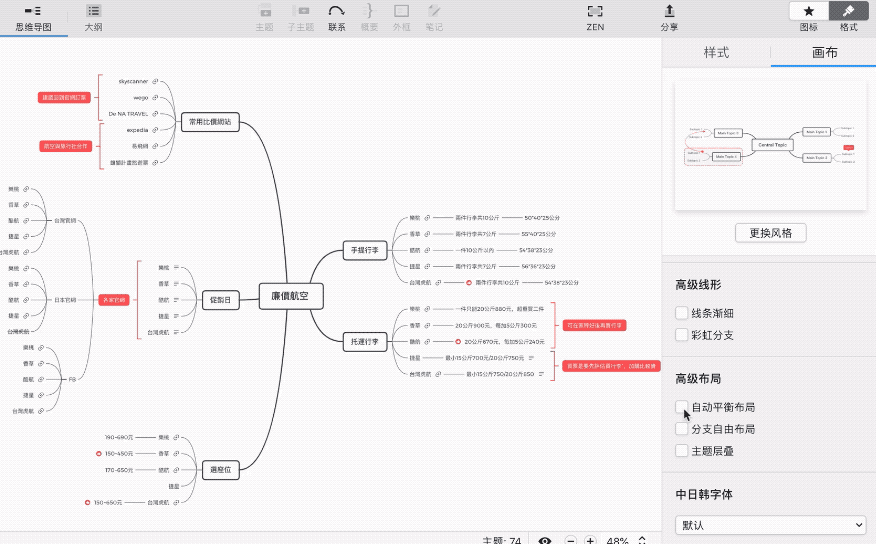This screenshot has height=544, width=876.
Task: Click the canvas style preview thumbnail
Action: click(770, 145)
